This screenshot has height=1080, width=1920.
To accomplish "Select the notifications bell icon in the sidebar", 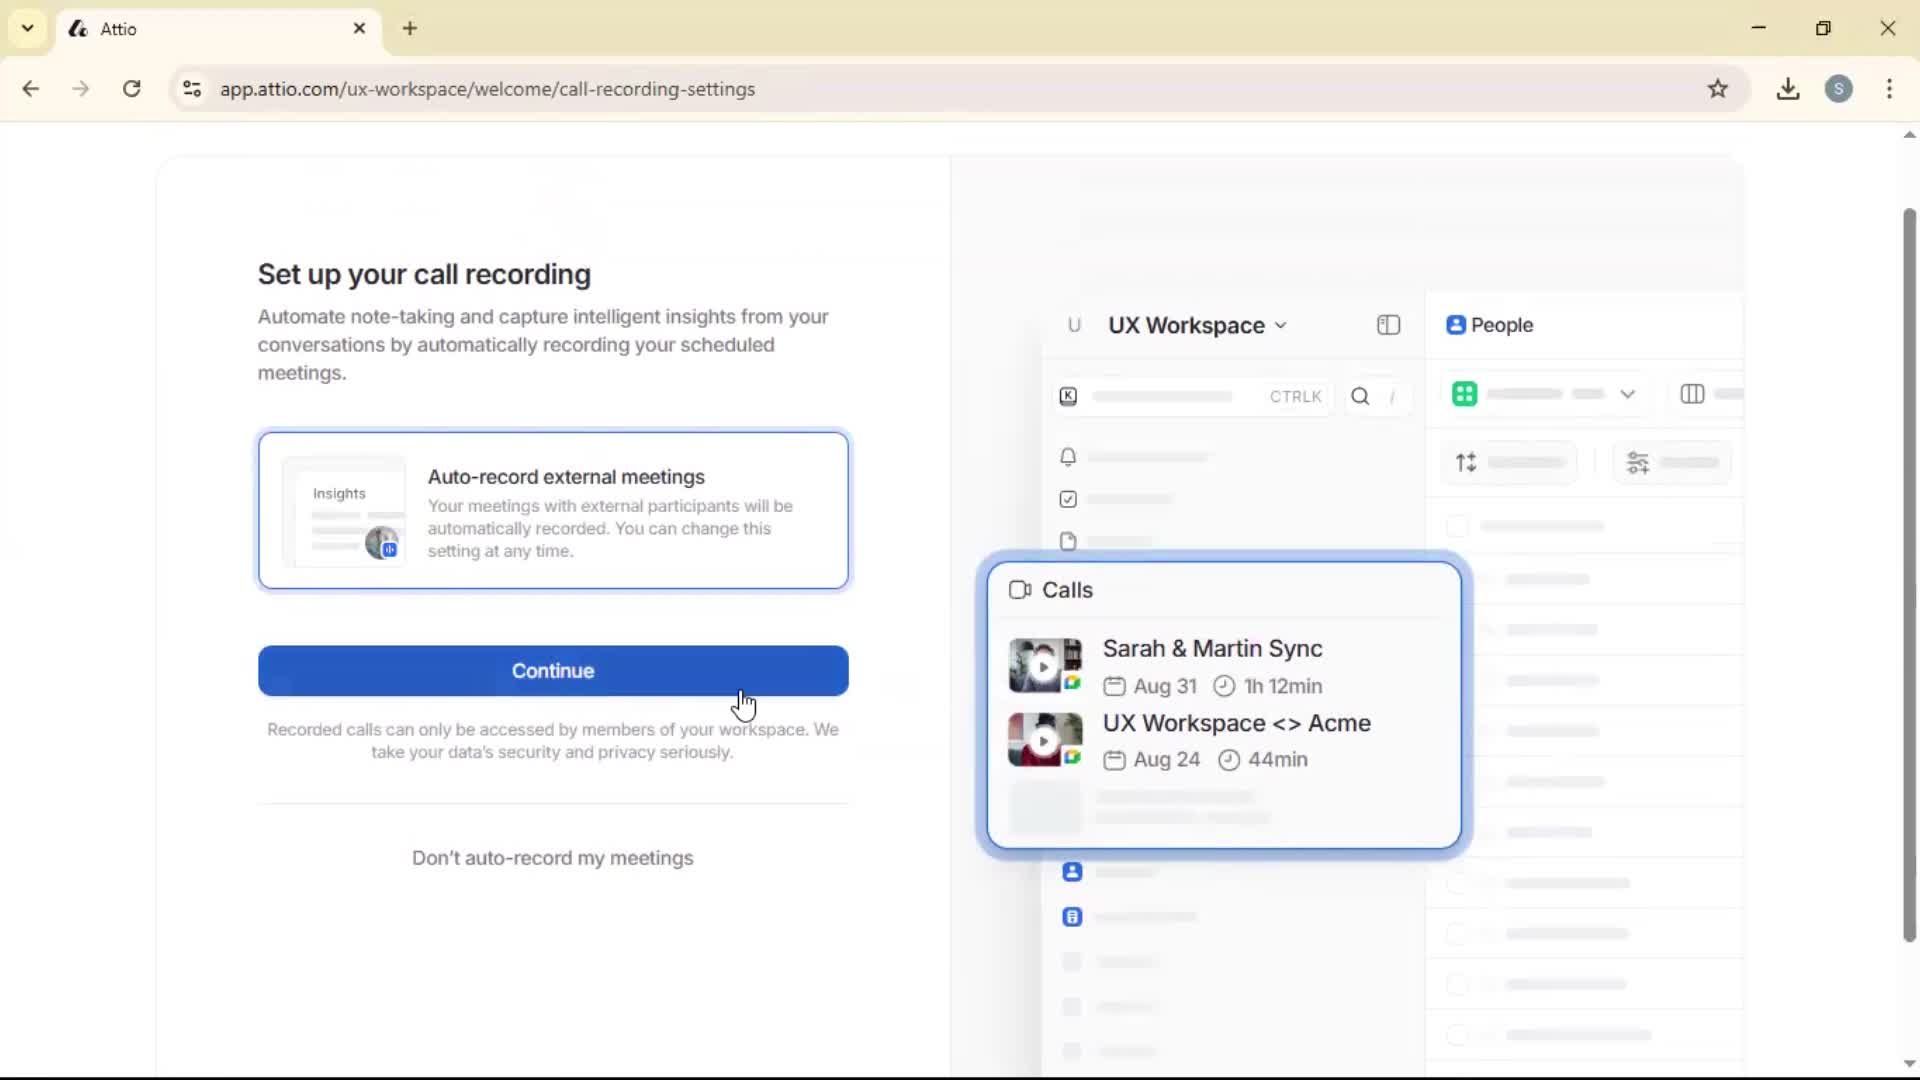I will [x=1067, y=457].
